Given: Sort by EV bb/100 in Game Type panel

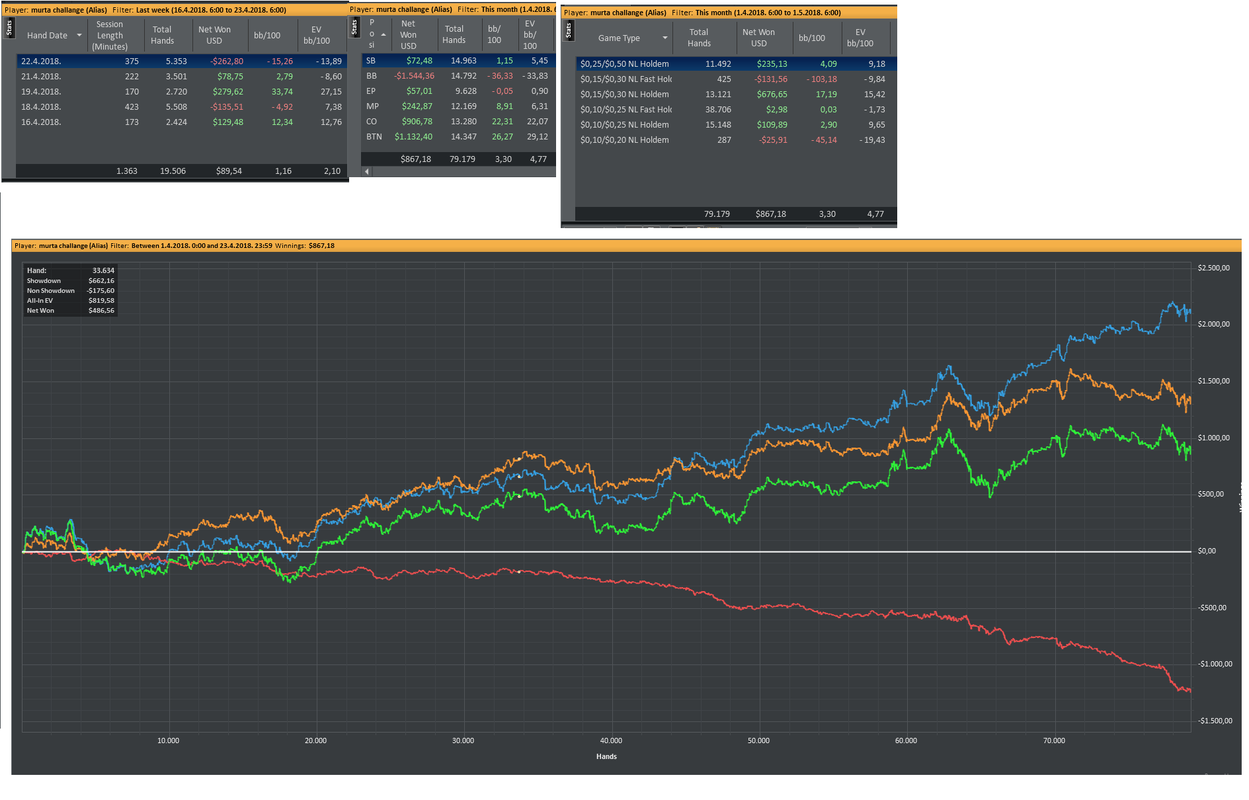Looking at the screenshot, I should 860,38.
